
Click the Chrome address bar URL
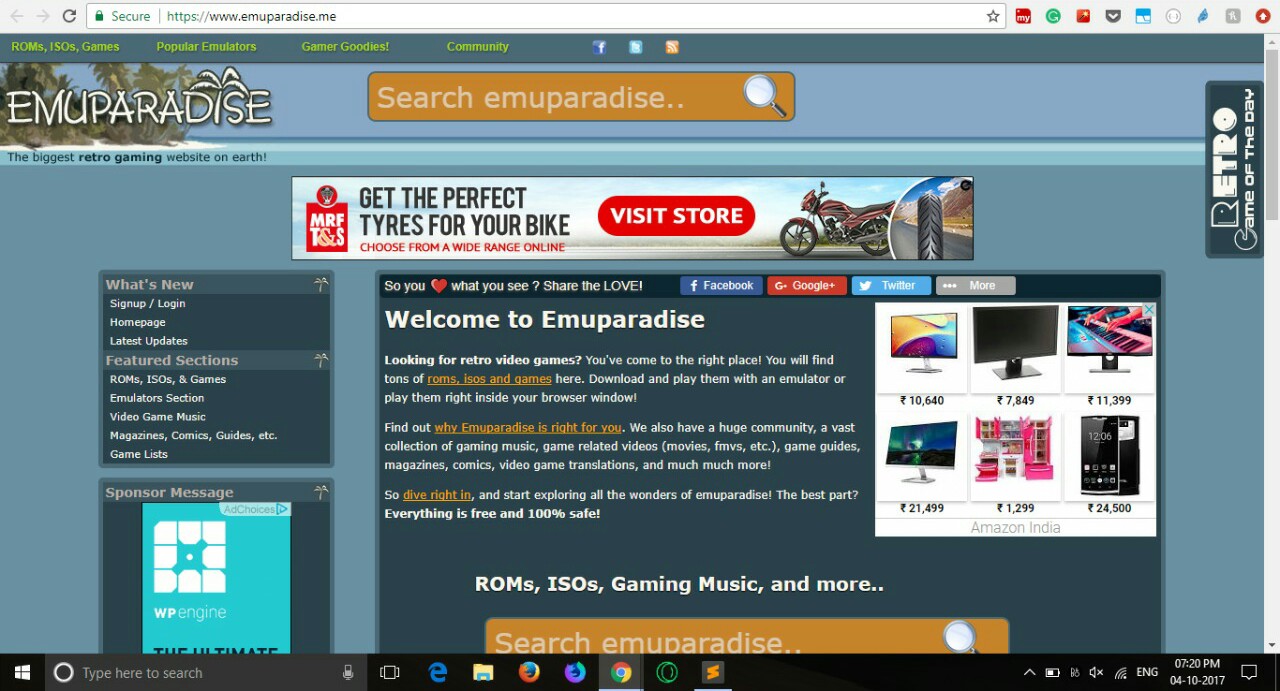click(x=250, y=16)
